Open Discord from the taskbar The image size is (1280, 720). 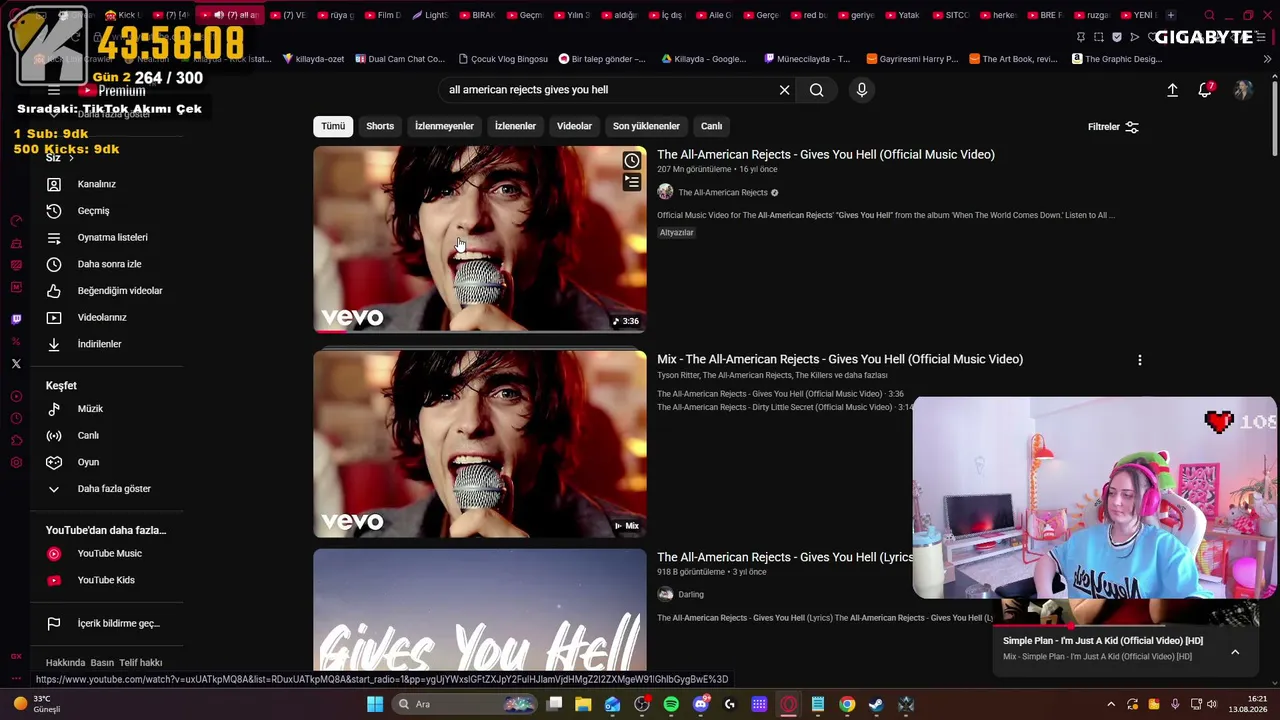tap(701, 704)
